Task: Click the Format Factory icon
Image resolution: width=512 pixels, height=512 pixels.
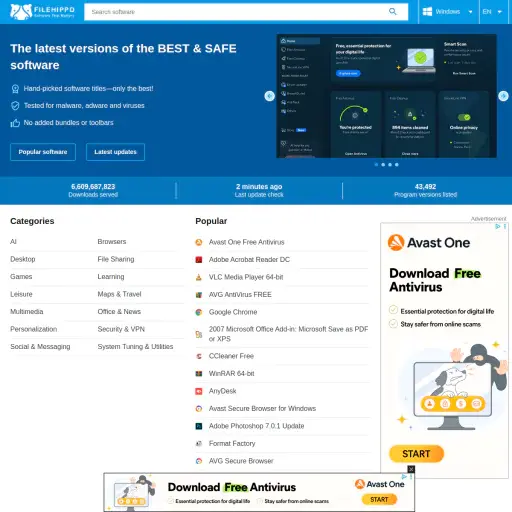Action: tap(199, 444)
